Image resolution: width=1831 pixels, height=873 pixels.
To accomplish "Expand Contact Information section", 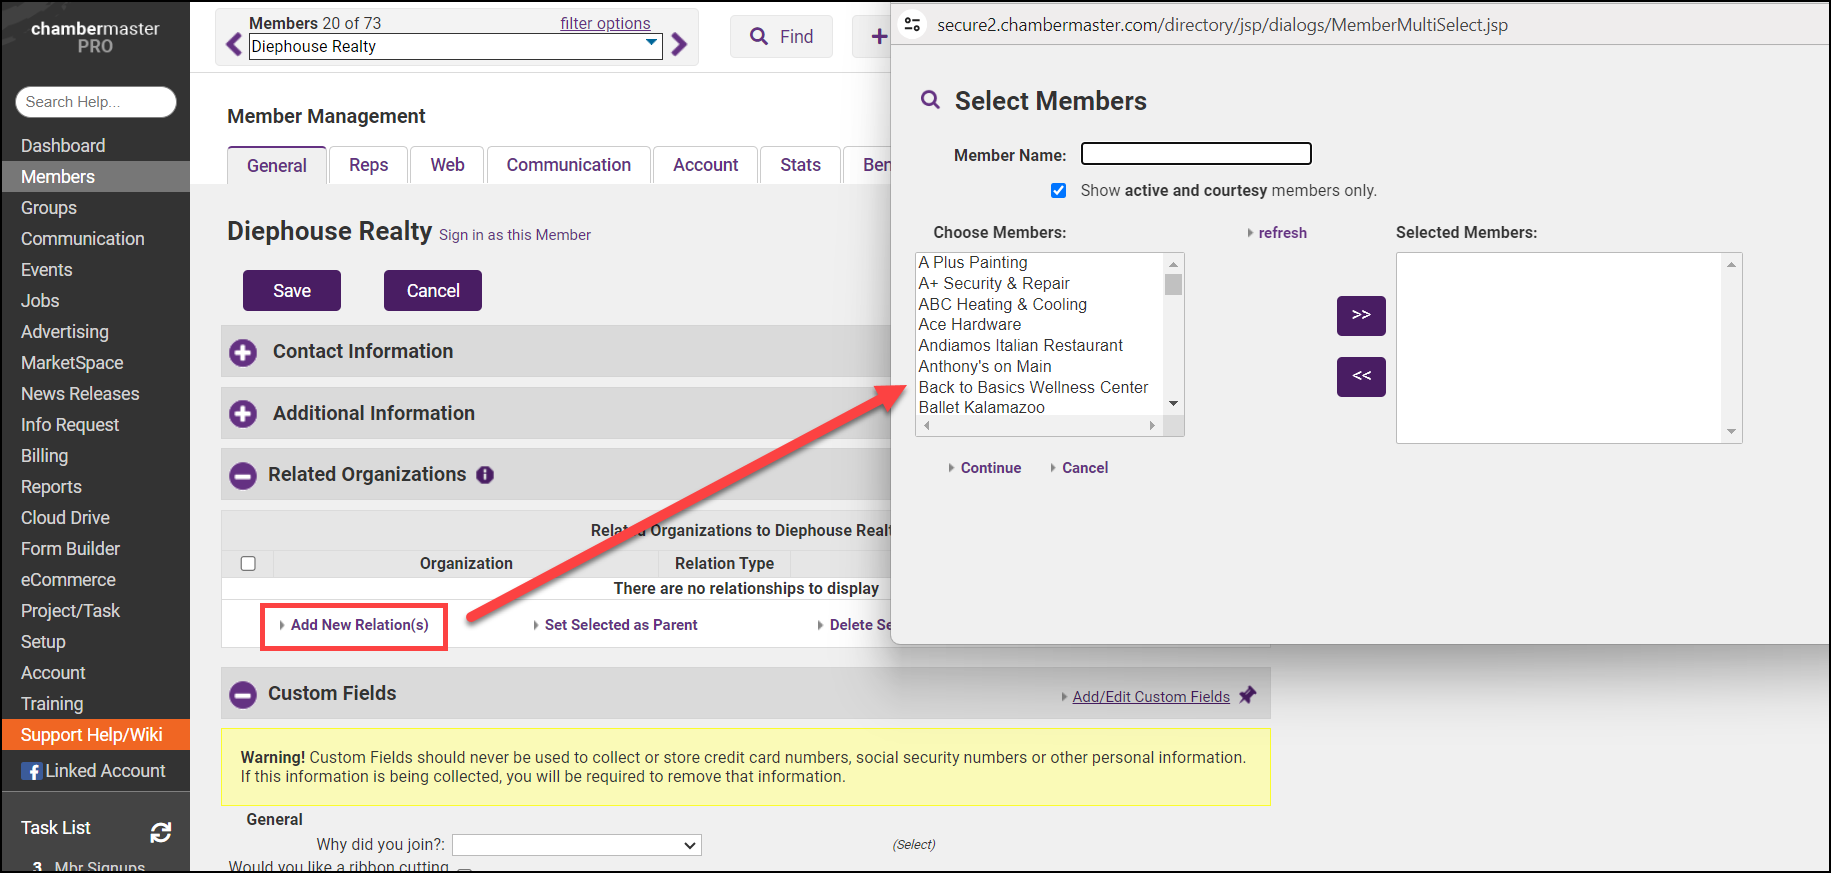I will 243,352.
